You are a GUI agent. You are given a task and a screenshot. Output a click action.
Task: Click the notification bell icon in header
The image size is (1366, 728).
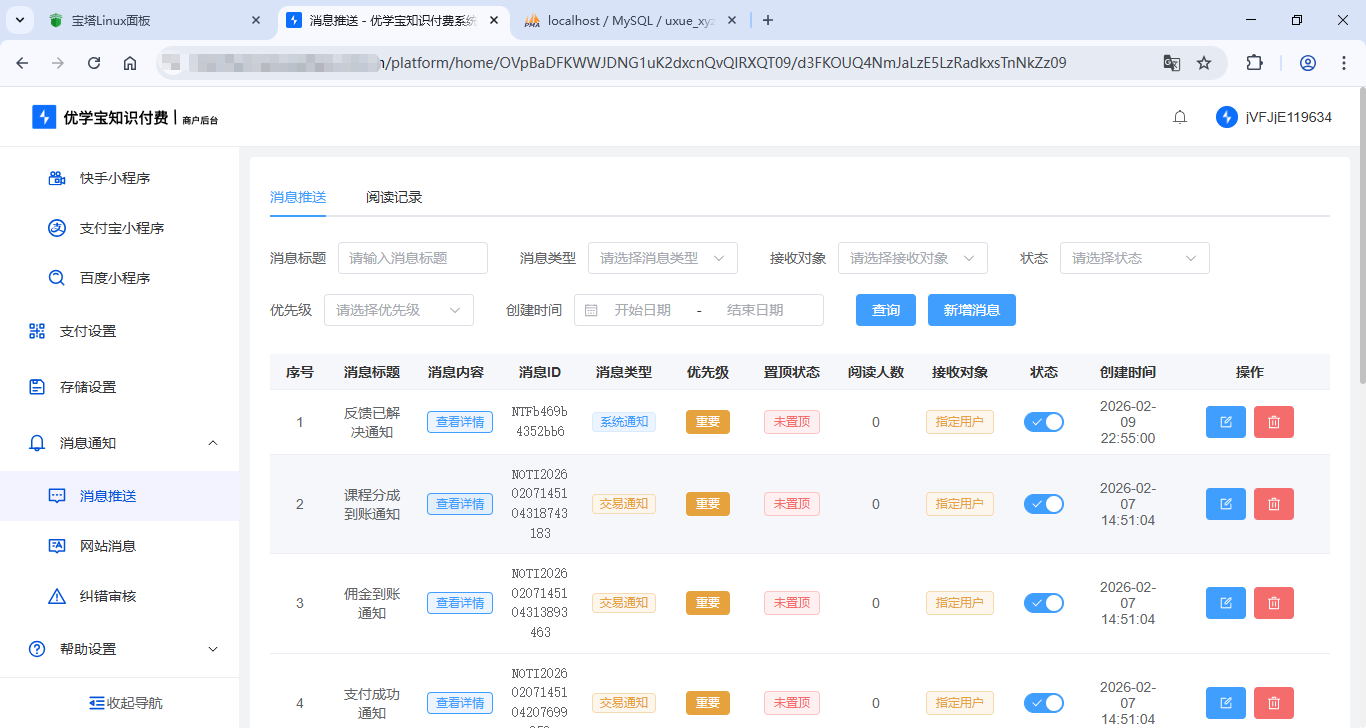[x=1180, y=118]
